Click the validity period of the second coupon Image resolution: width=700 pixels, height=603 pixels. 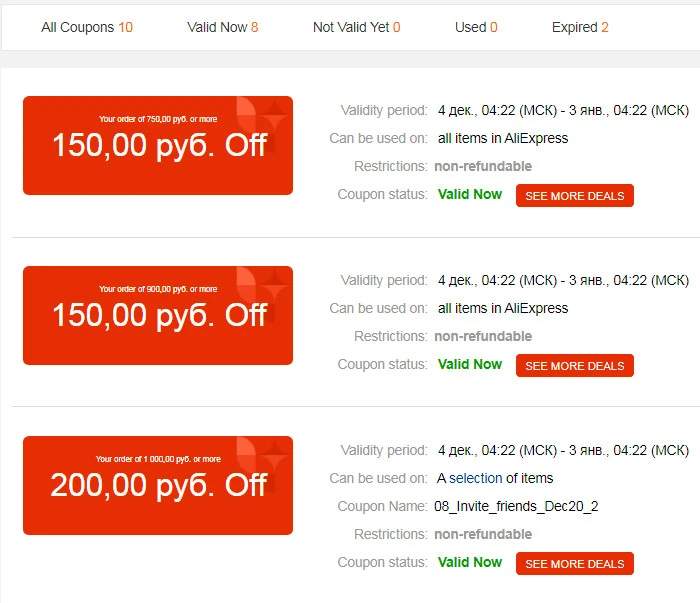pyautogui.click(x=563, y=280)
